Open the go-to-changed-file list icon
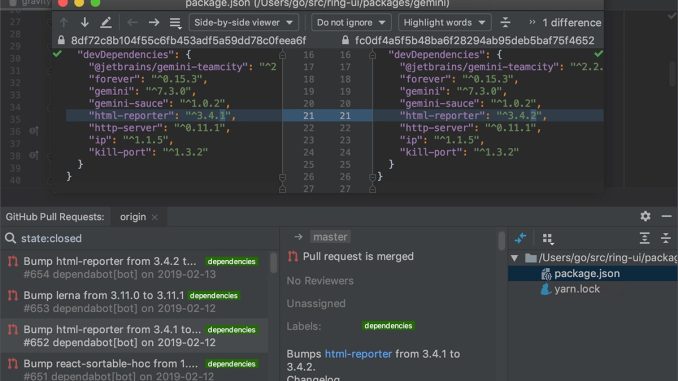 pyautogui.click(x=175, y=22)
